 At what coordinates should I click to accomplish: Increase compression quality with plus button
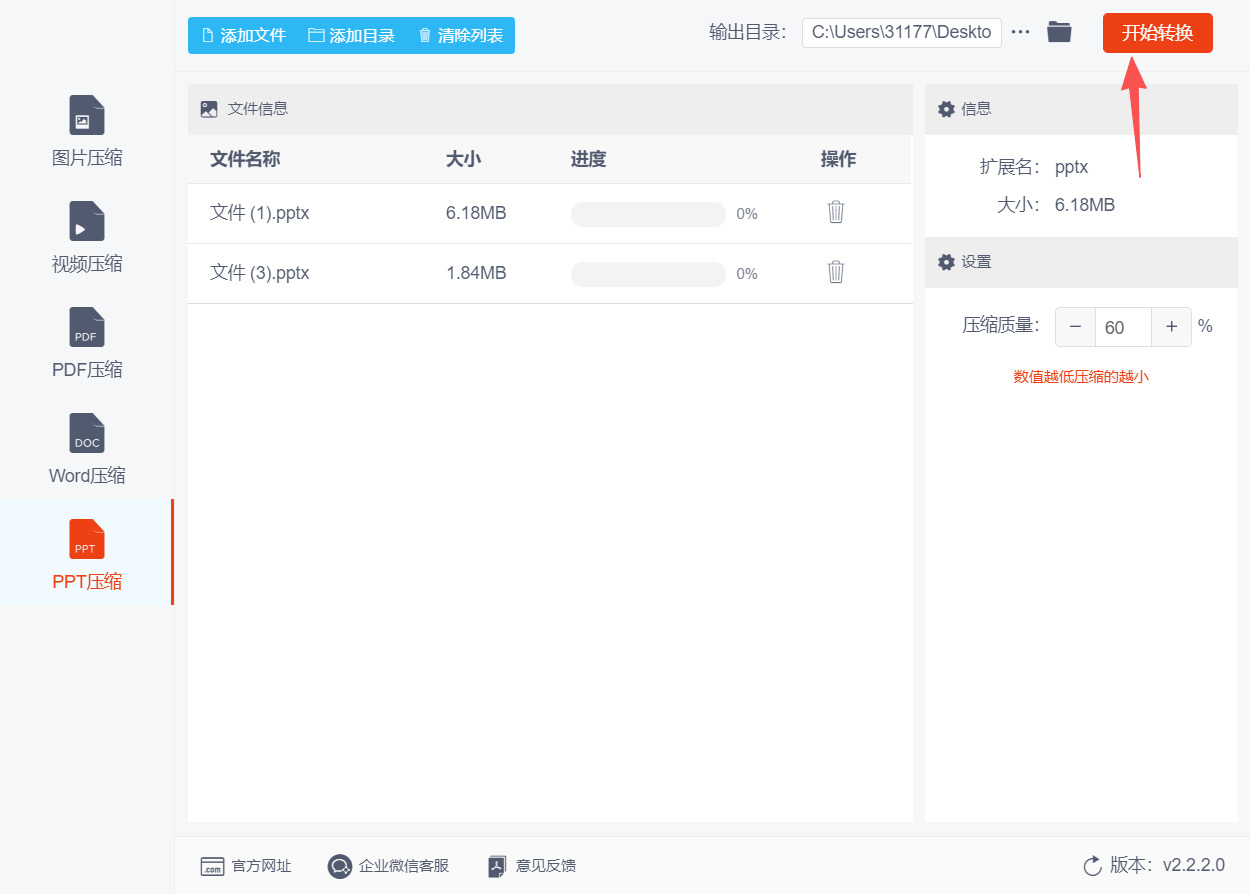click(1171, 327)
